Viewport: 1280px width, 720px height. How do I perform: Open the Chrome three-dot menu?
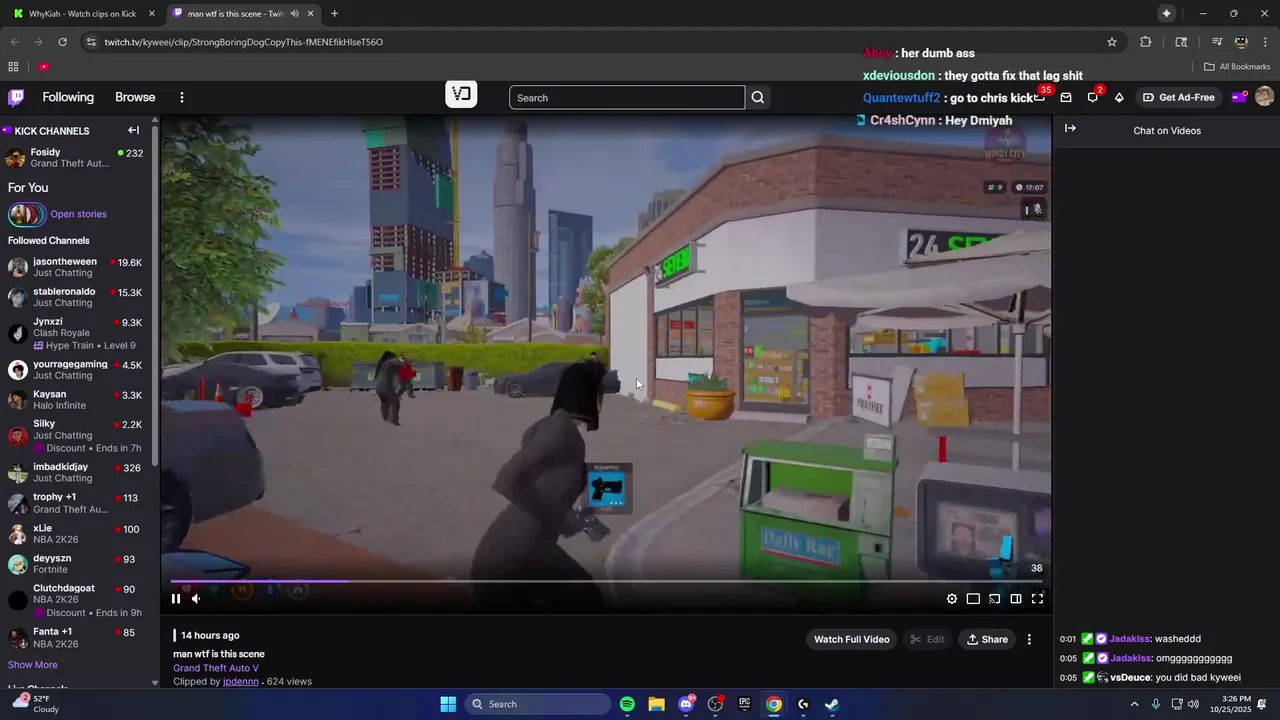click(1266, 42)
